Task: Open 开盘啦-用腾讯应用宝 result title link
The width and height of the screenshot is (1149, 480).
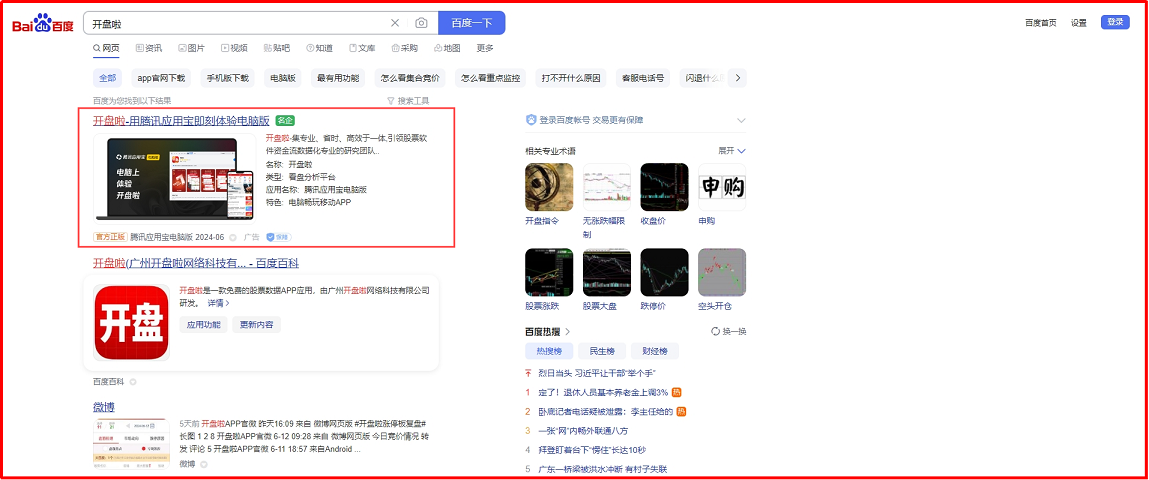Action: tap(181, 120)
